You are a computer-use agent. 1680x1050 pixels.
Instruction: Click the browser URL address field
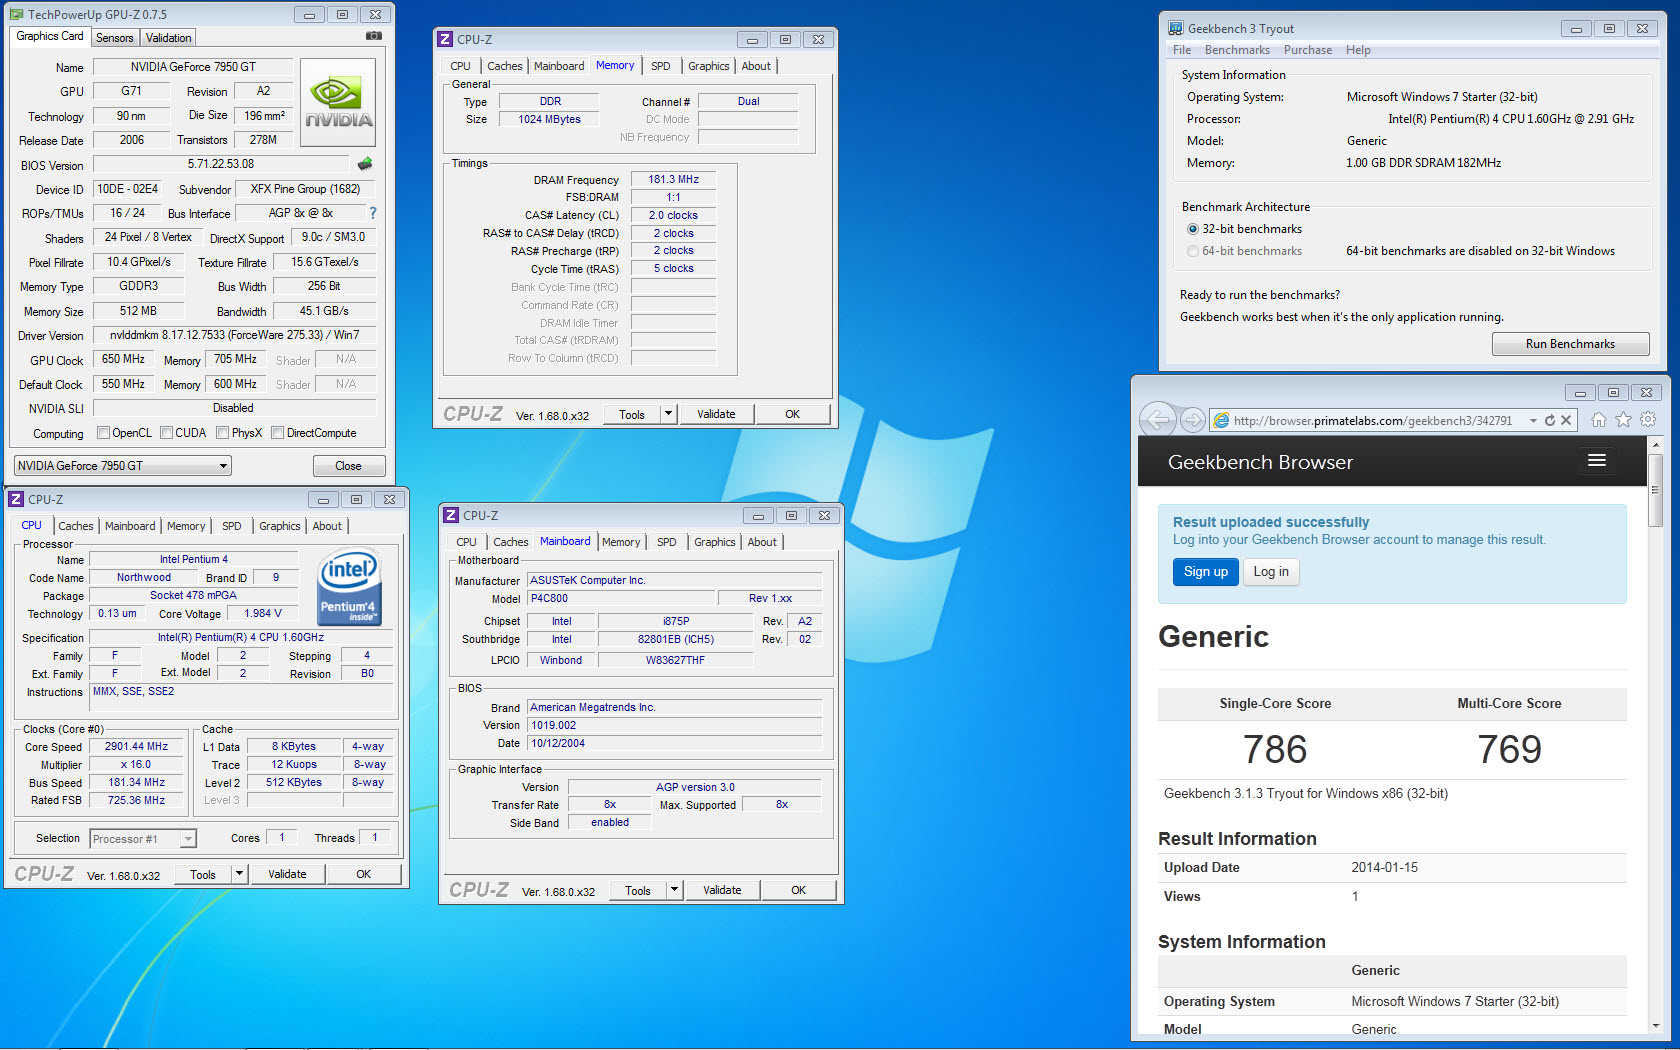(1373, 421)
